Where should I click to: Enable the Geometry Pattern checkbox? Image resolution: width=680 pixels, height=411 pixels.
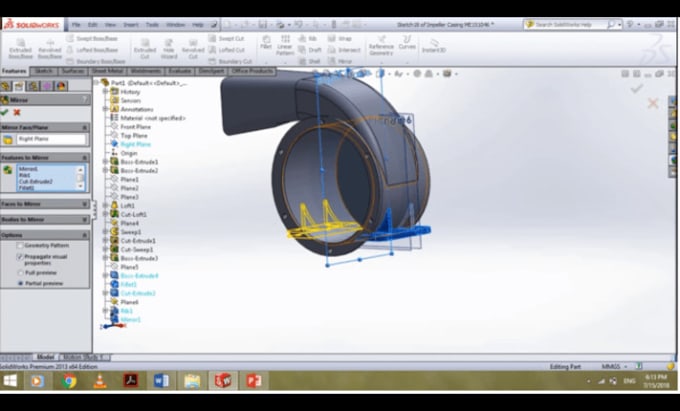(20, 245)
